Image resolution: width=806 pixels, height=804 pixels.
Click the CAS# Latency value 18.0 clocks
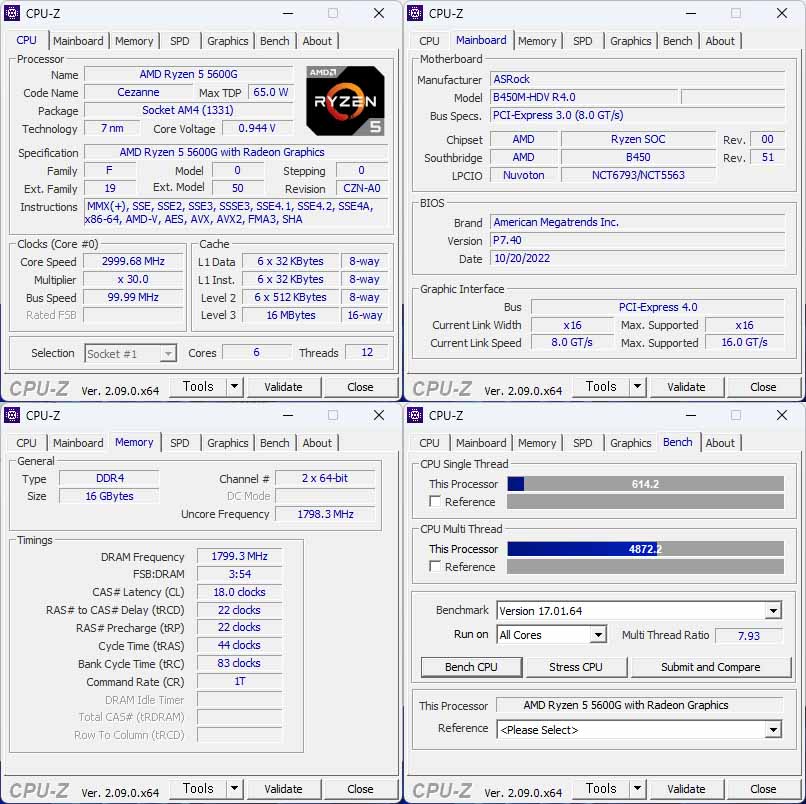240,592
